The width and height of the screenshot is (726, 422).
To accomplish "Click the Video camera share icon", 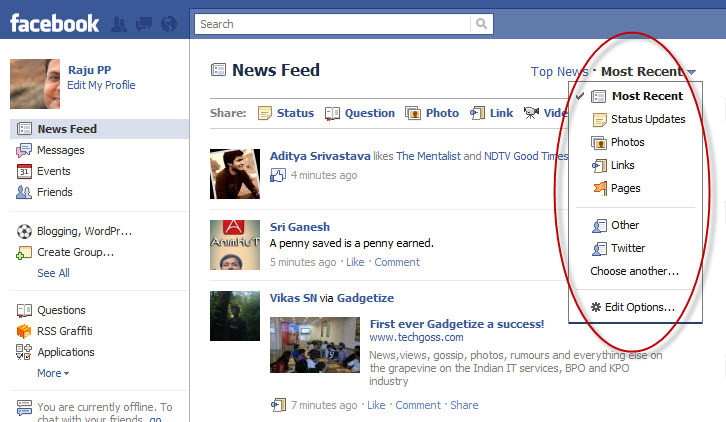I will point(532,113).
